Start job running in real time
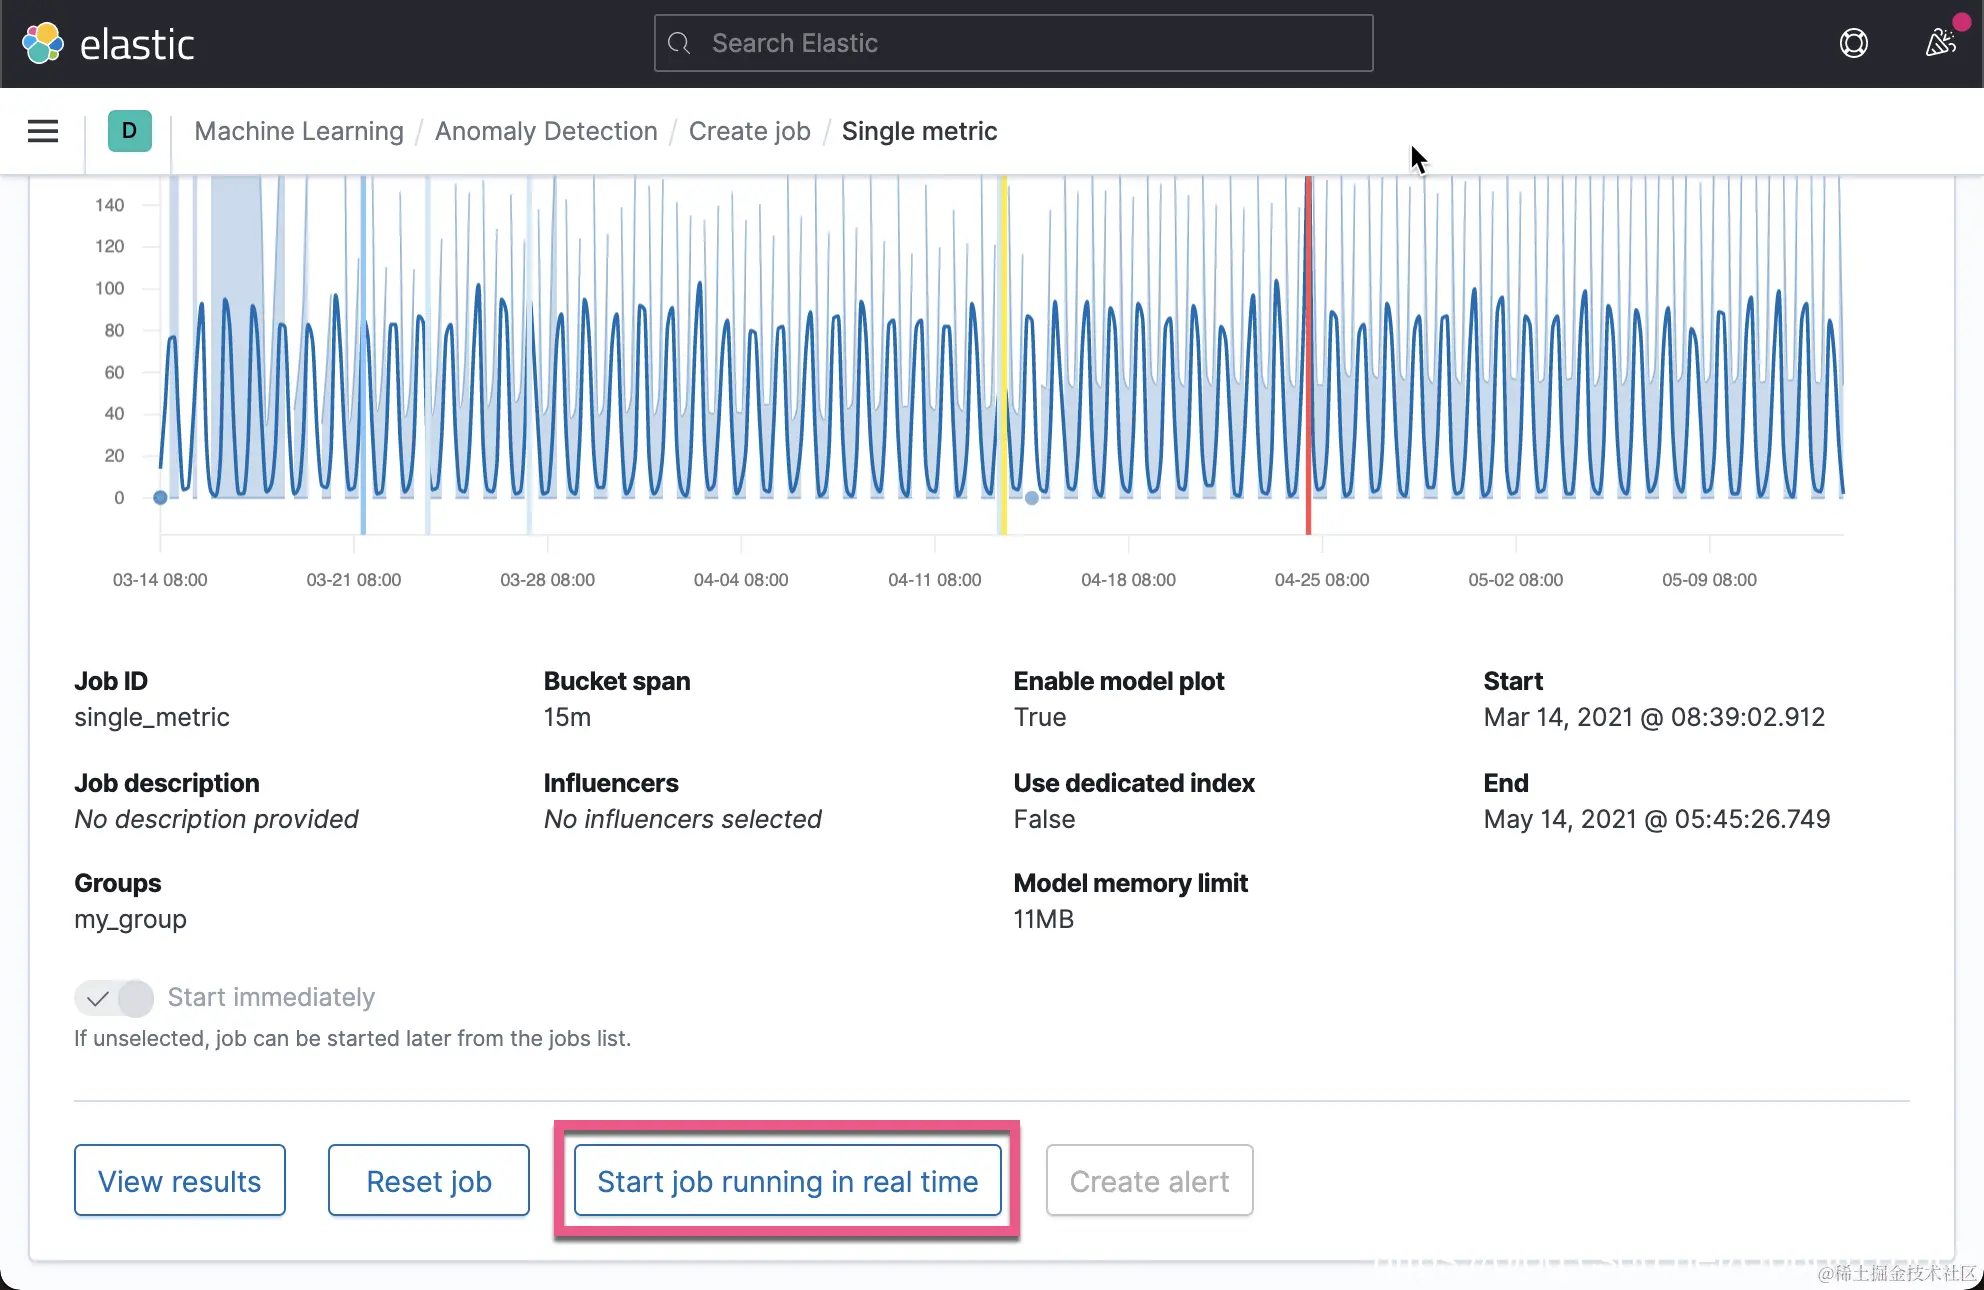This screenshot has width=1984, height=1290. click(x=787, y=1180)
